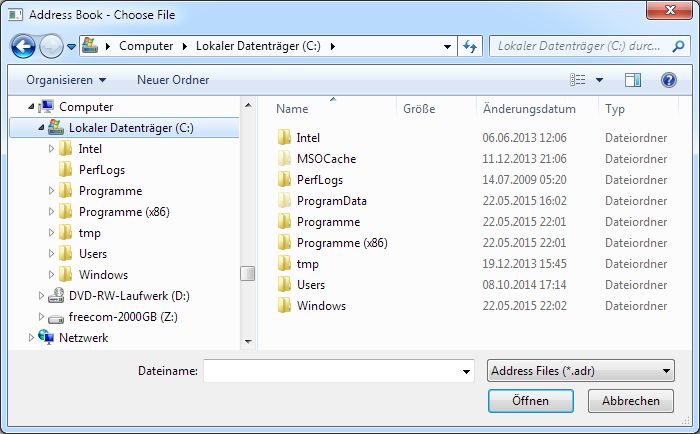The image size is (700, 434).
Task: Select MSOCache folder in file list
Action: [326, 159]
